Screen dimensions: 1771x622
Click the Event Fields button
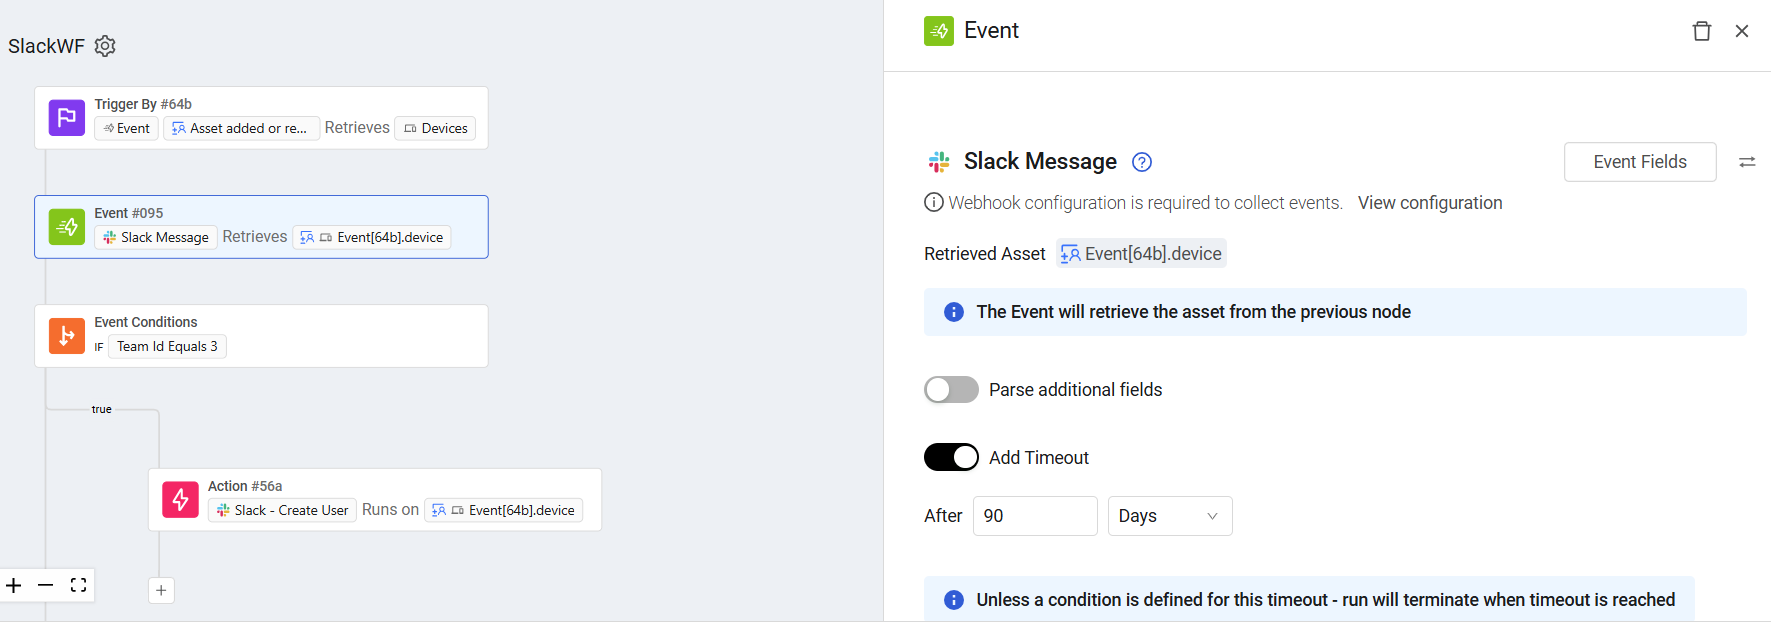click(x=1640, y=162)
